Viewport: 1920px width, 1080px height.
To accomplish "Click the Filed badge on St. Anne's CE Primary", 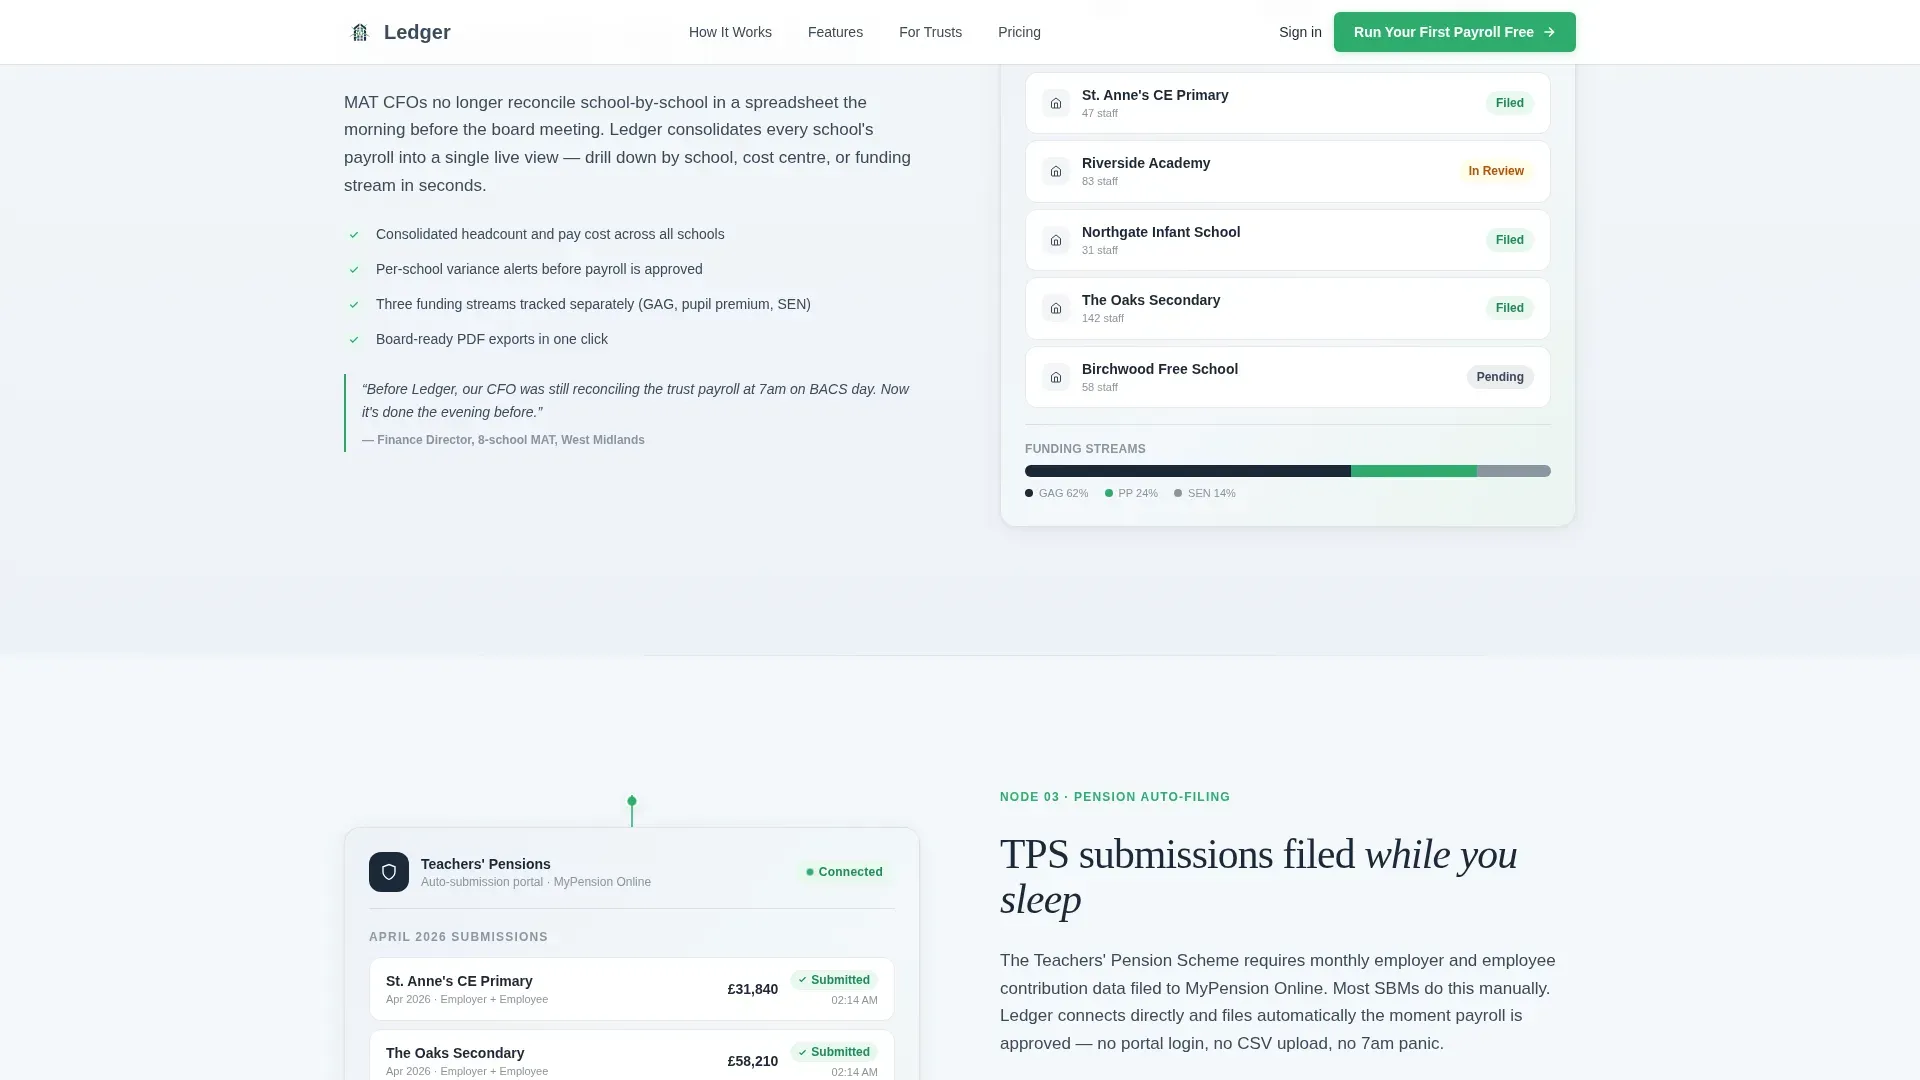I will click(x=1509, y=103).
